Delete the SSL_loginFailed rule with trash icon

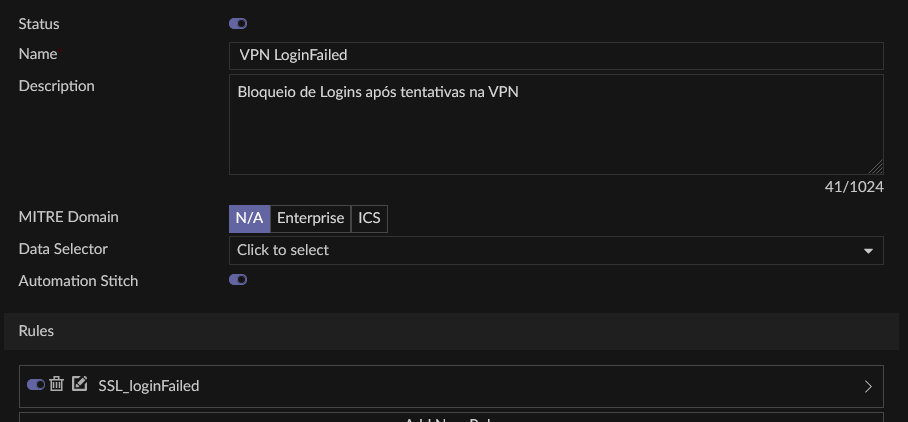click(x=57, y=384)
